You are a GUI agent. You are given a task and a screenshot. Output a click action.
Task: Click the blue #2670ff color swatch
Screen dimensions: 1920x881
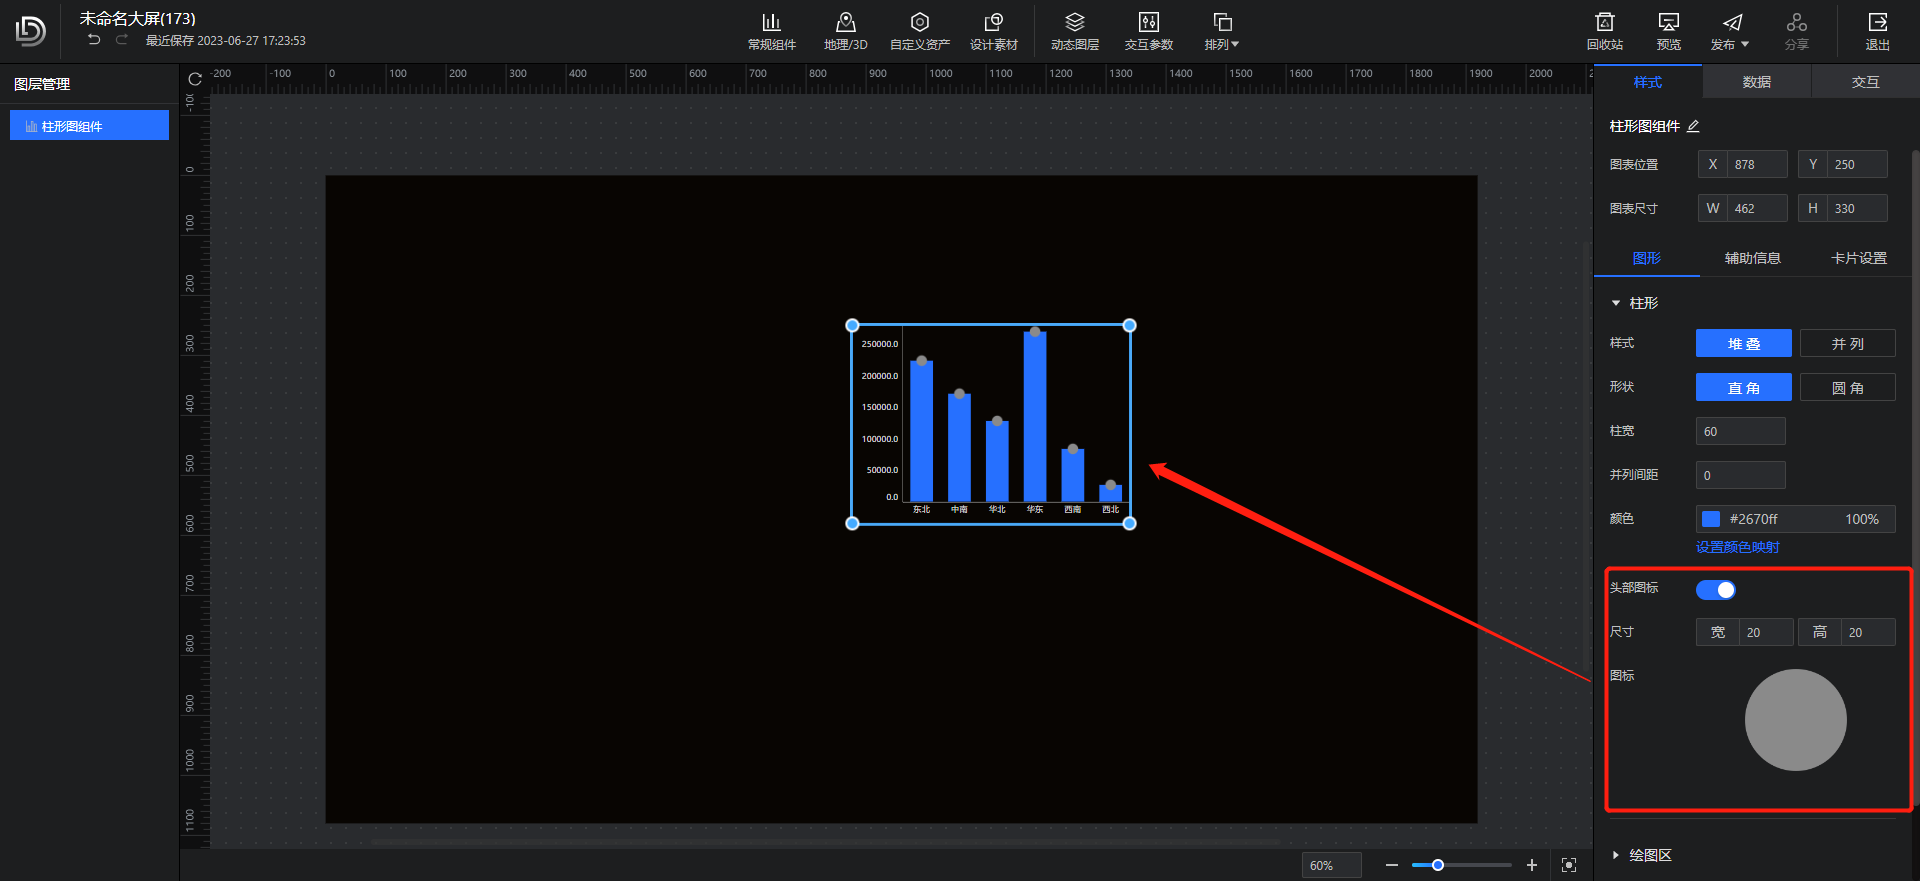1711,519
